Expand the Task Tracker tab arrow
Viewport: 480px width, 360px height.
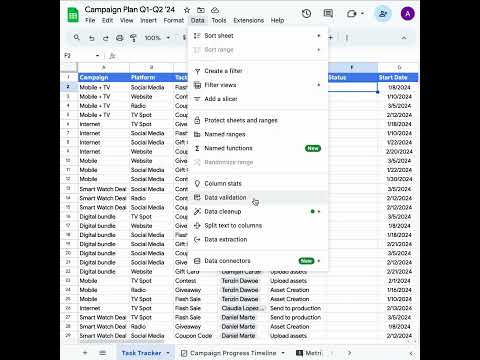pyautogui.click(x=168, y=353)
